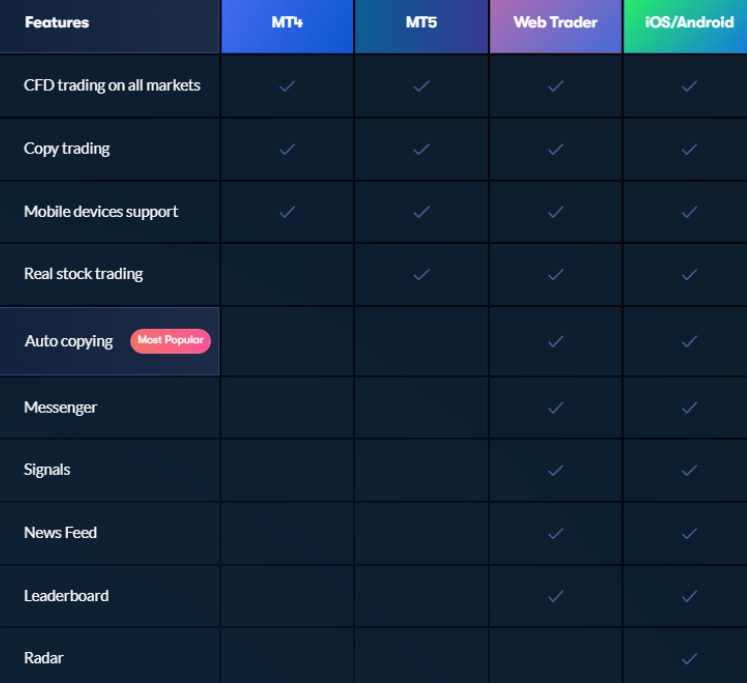This screenshot has height=683, width=747.
Task: Click the Real stock trading label
Action: 83,274
